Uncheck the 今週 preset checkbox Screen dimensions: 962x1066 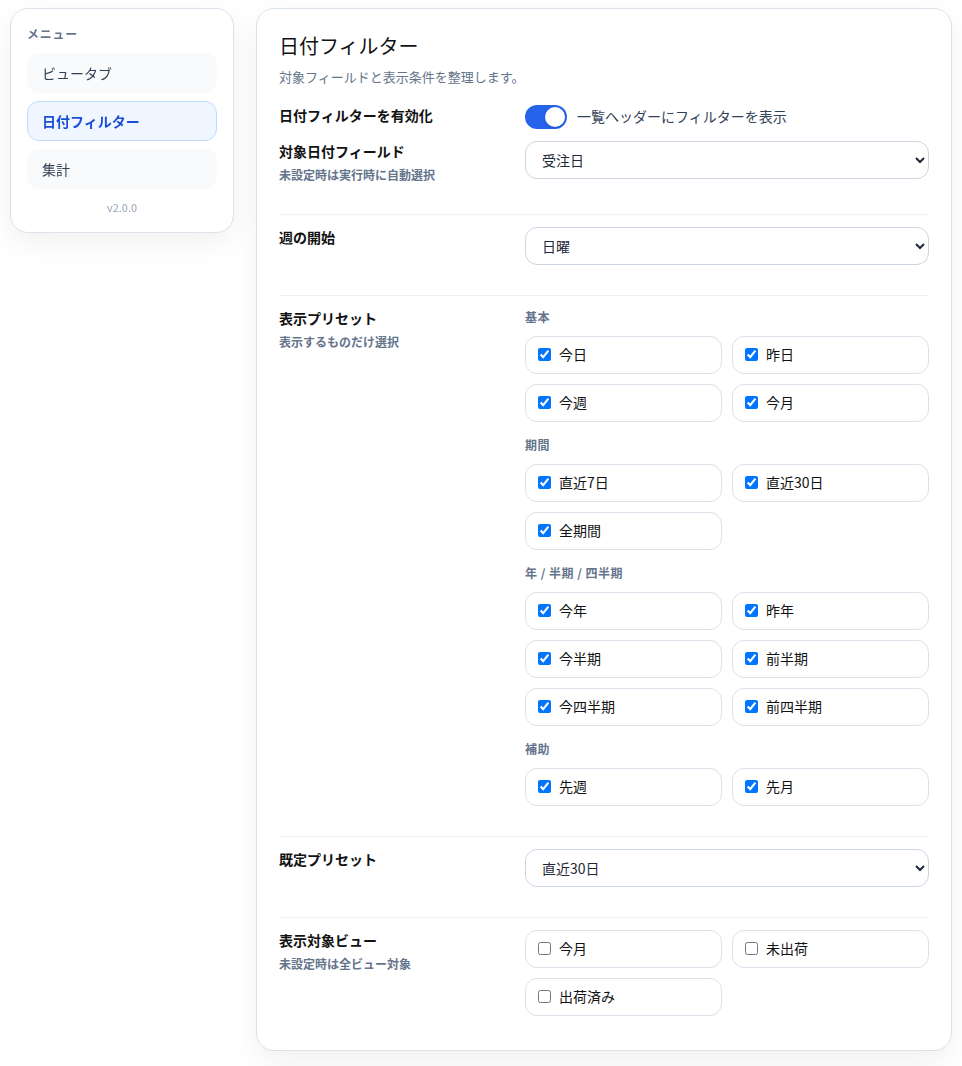(545, 402)
